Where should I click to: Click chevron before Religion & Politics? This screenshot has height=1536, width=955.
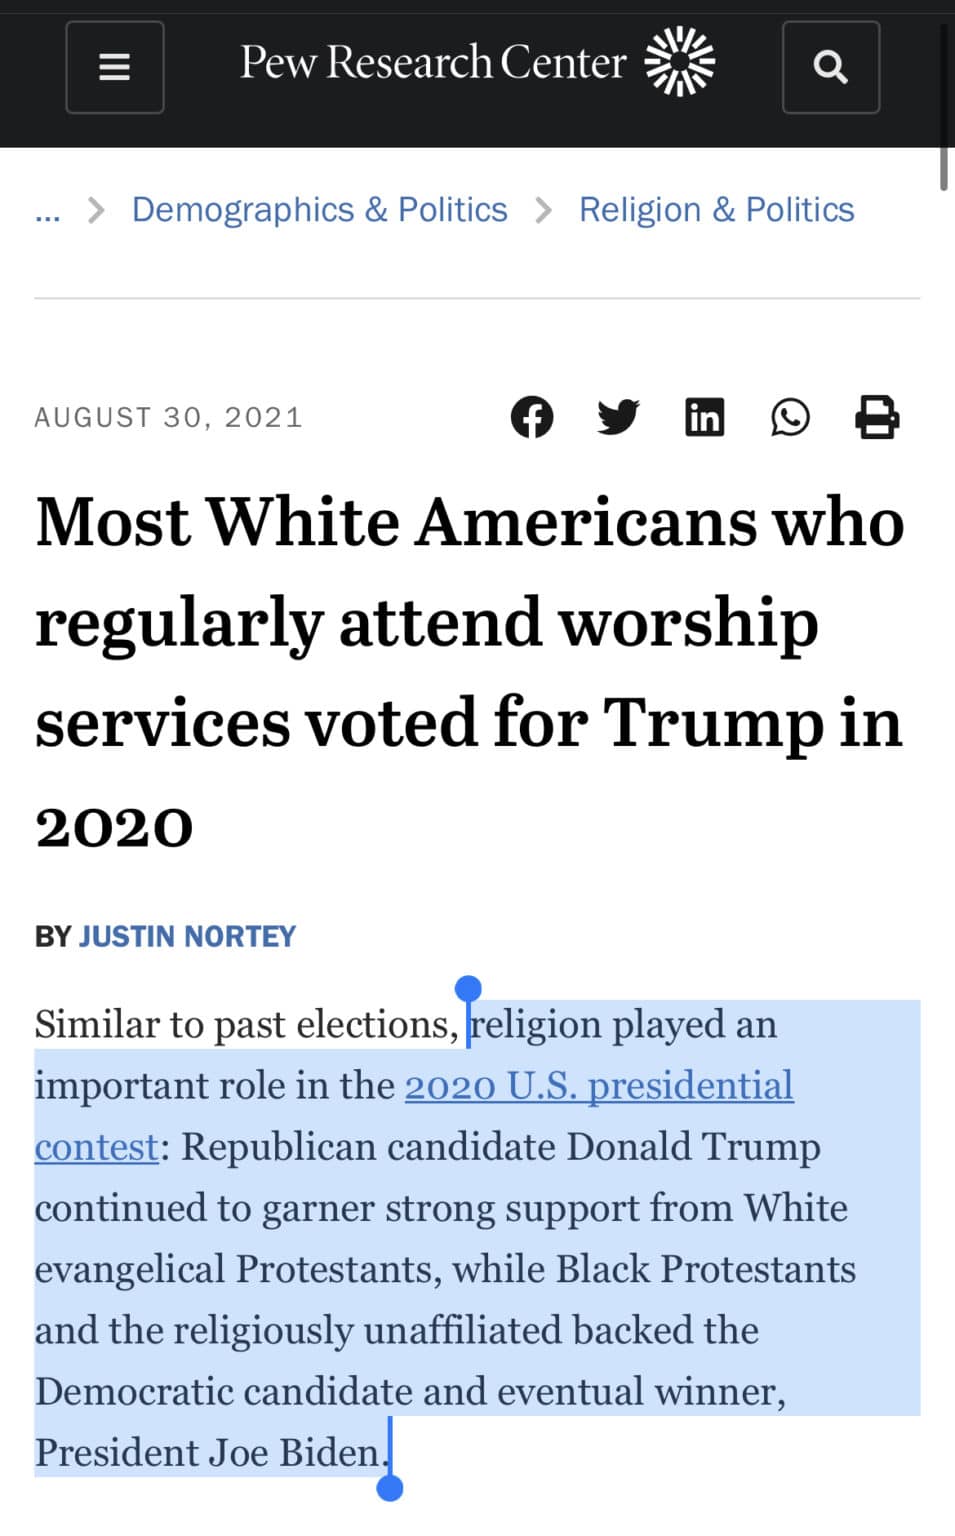[543, 210]
